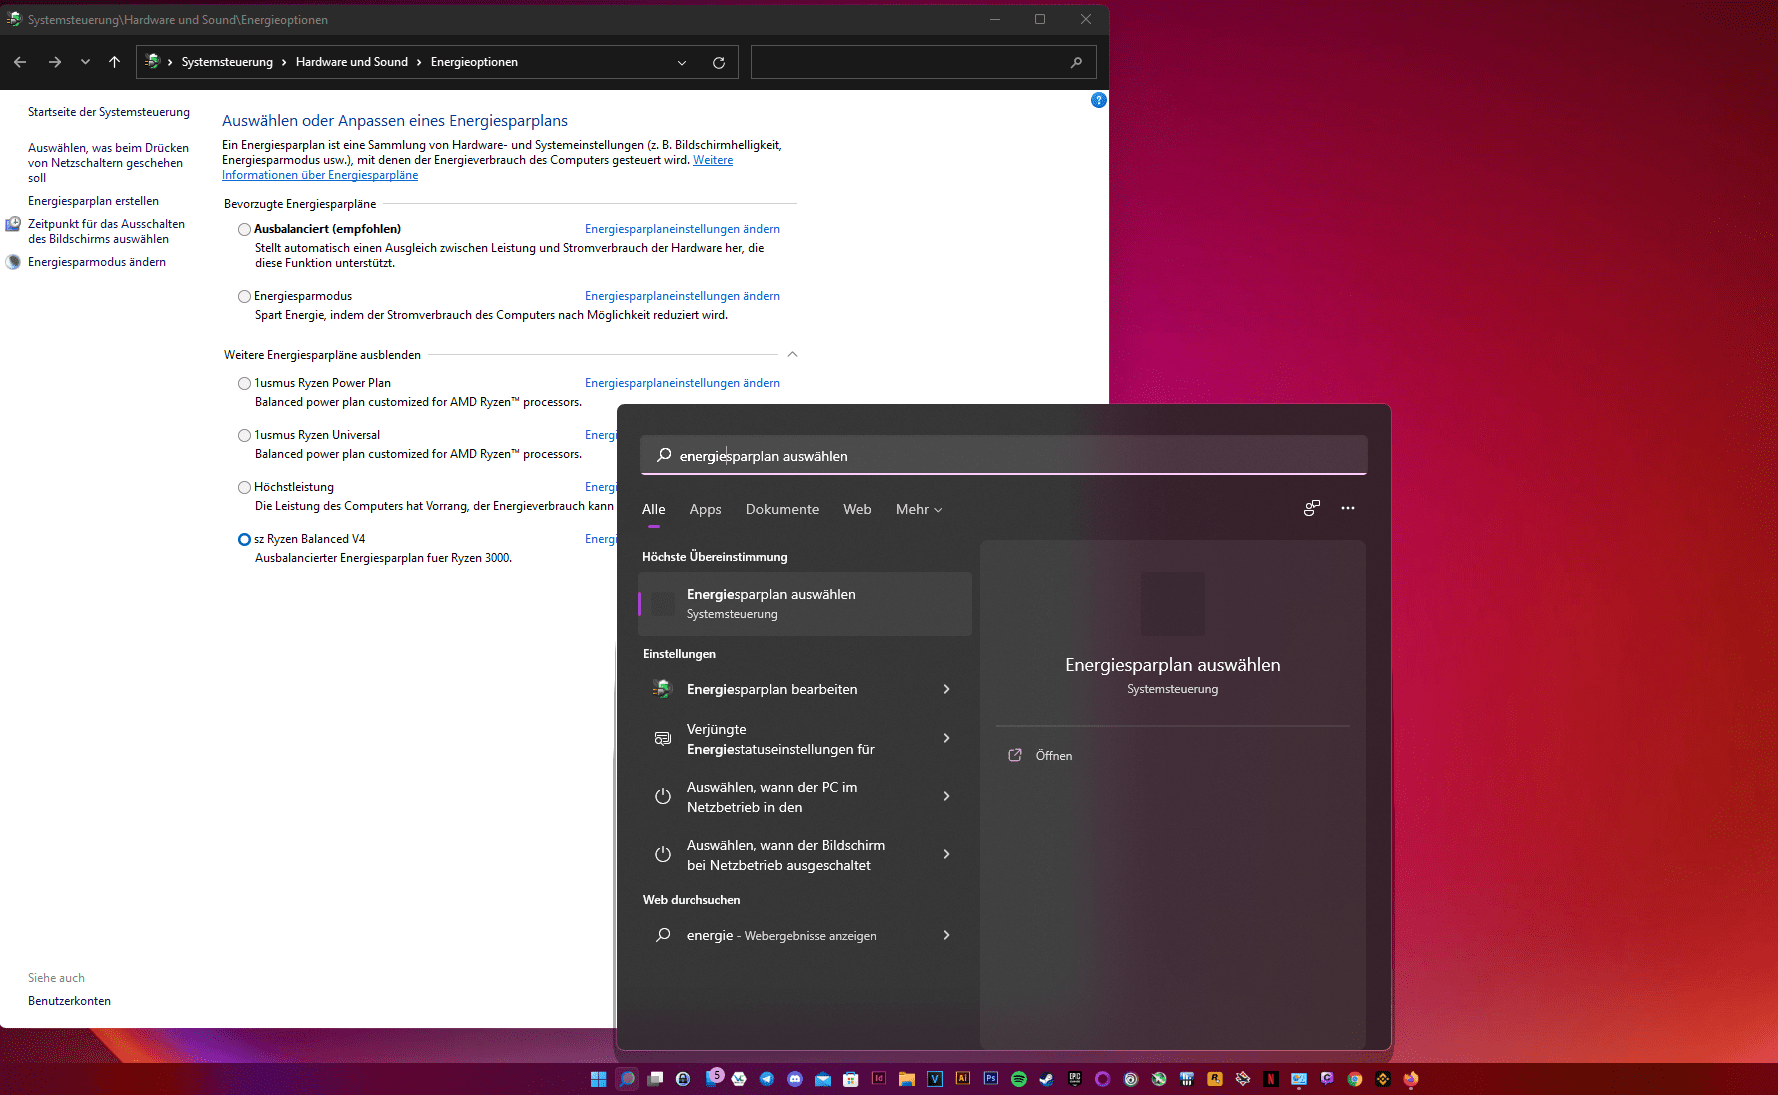Click Energieoptionen breadcrumb in address bar
The height and width of the screenshot is (1095, 1778).
[x=474, y=62]
